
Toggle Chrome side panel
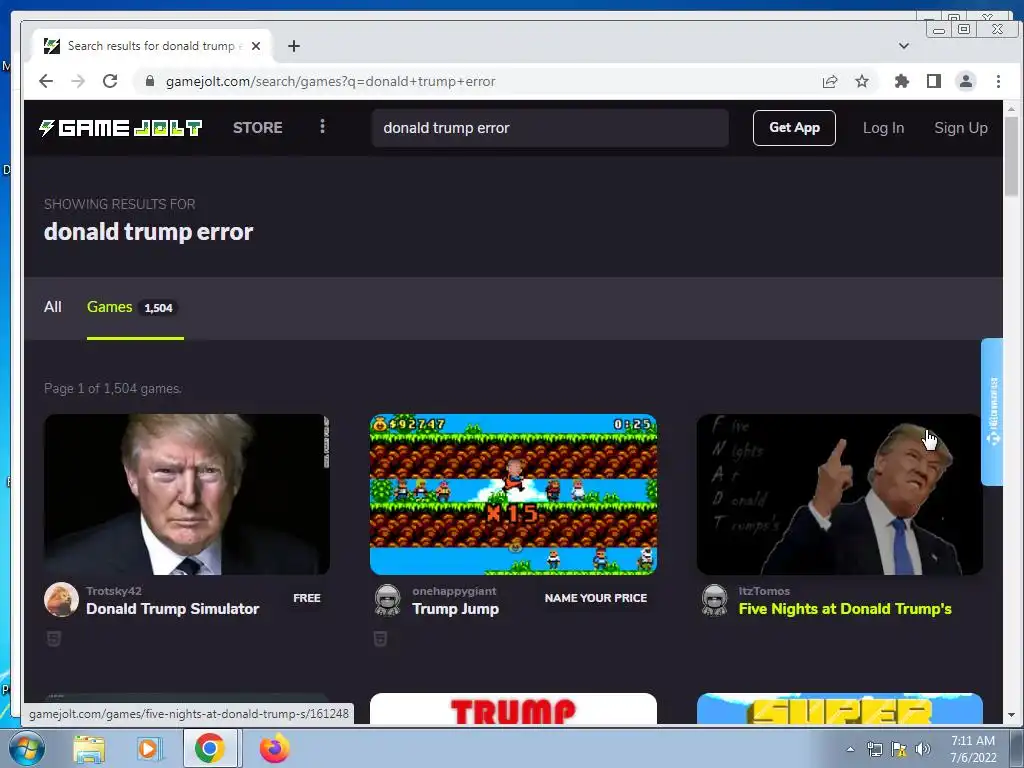click(934, 81)
